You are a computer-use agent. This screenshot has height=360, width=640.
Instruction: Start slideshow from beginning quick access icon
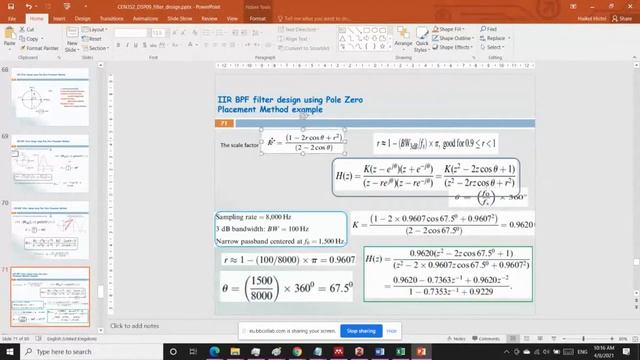[x=67, y=7]
